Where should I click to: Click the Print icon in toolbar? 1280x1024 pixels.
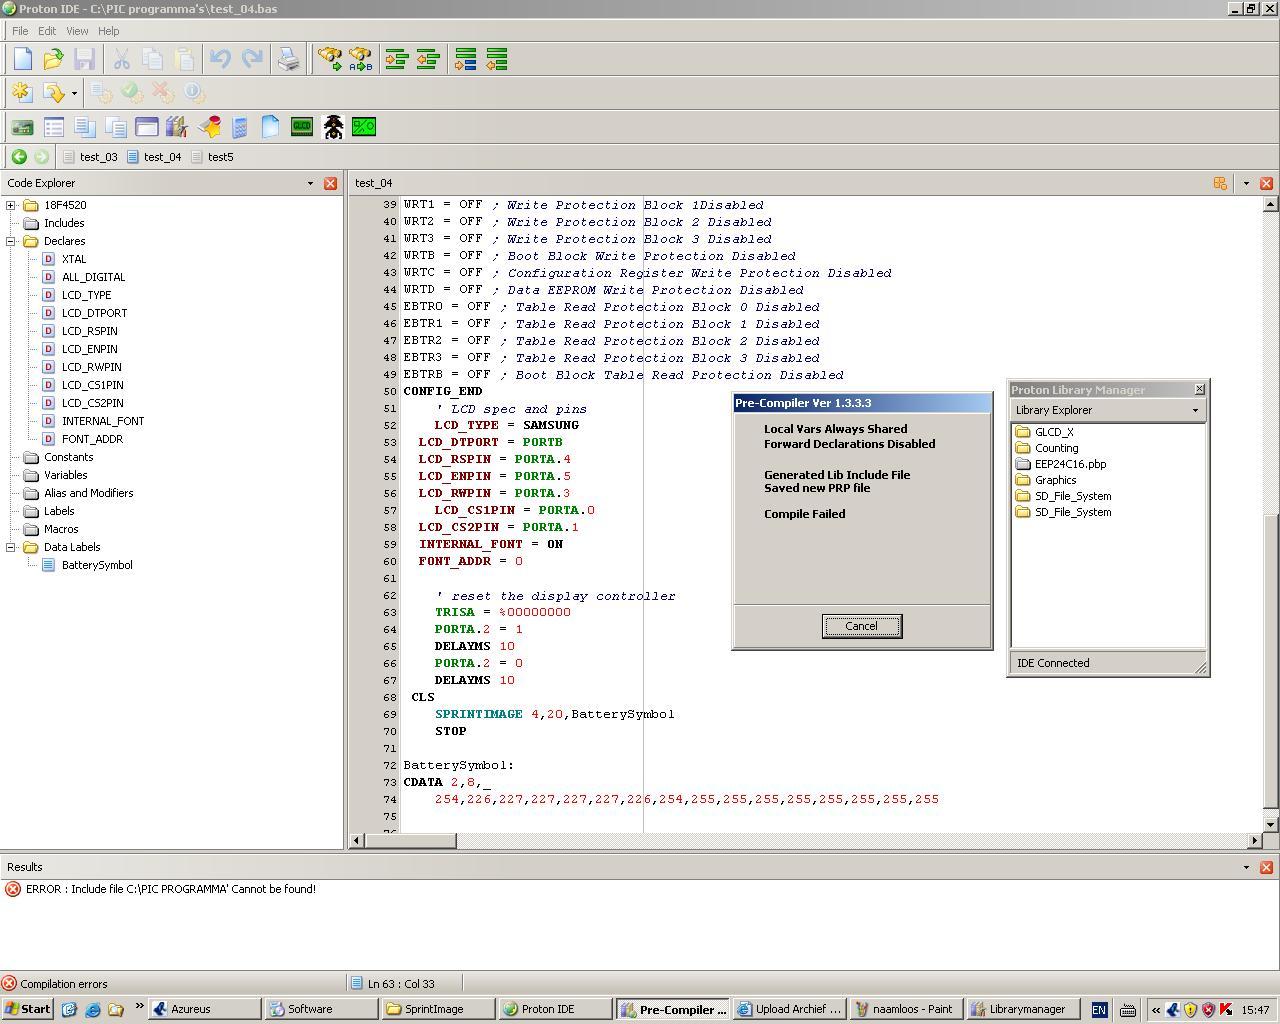[288, 60]
